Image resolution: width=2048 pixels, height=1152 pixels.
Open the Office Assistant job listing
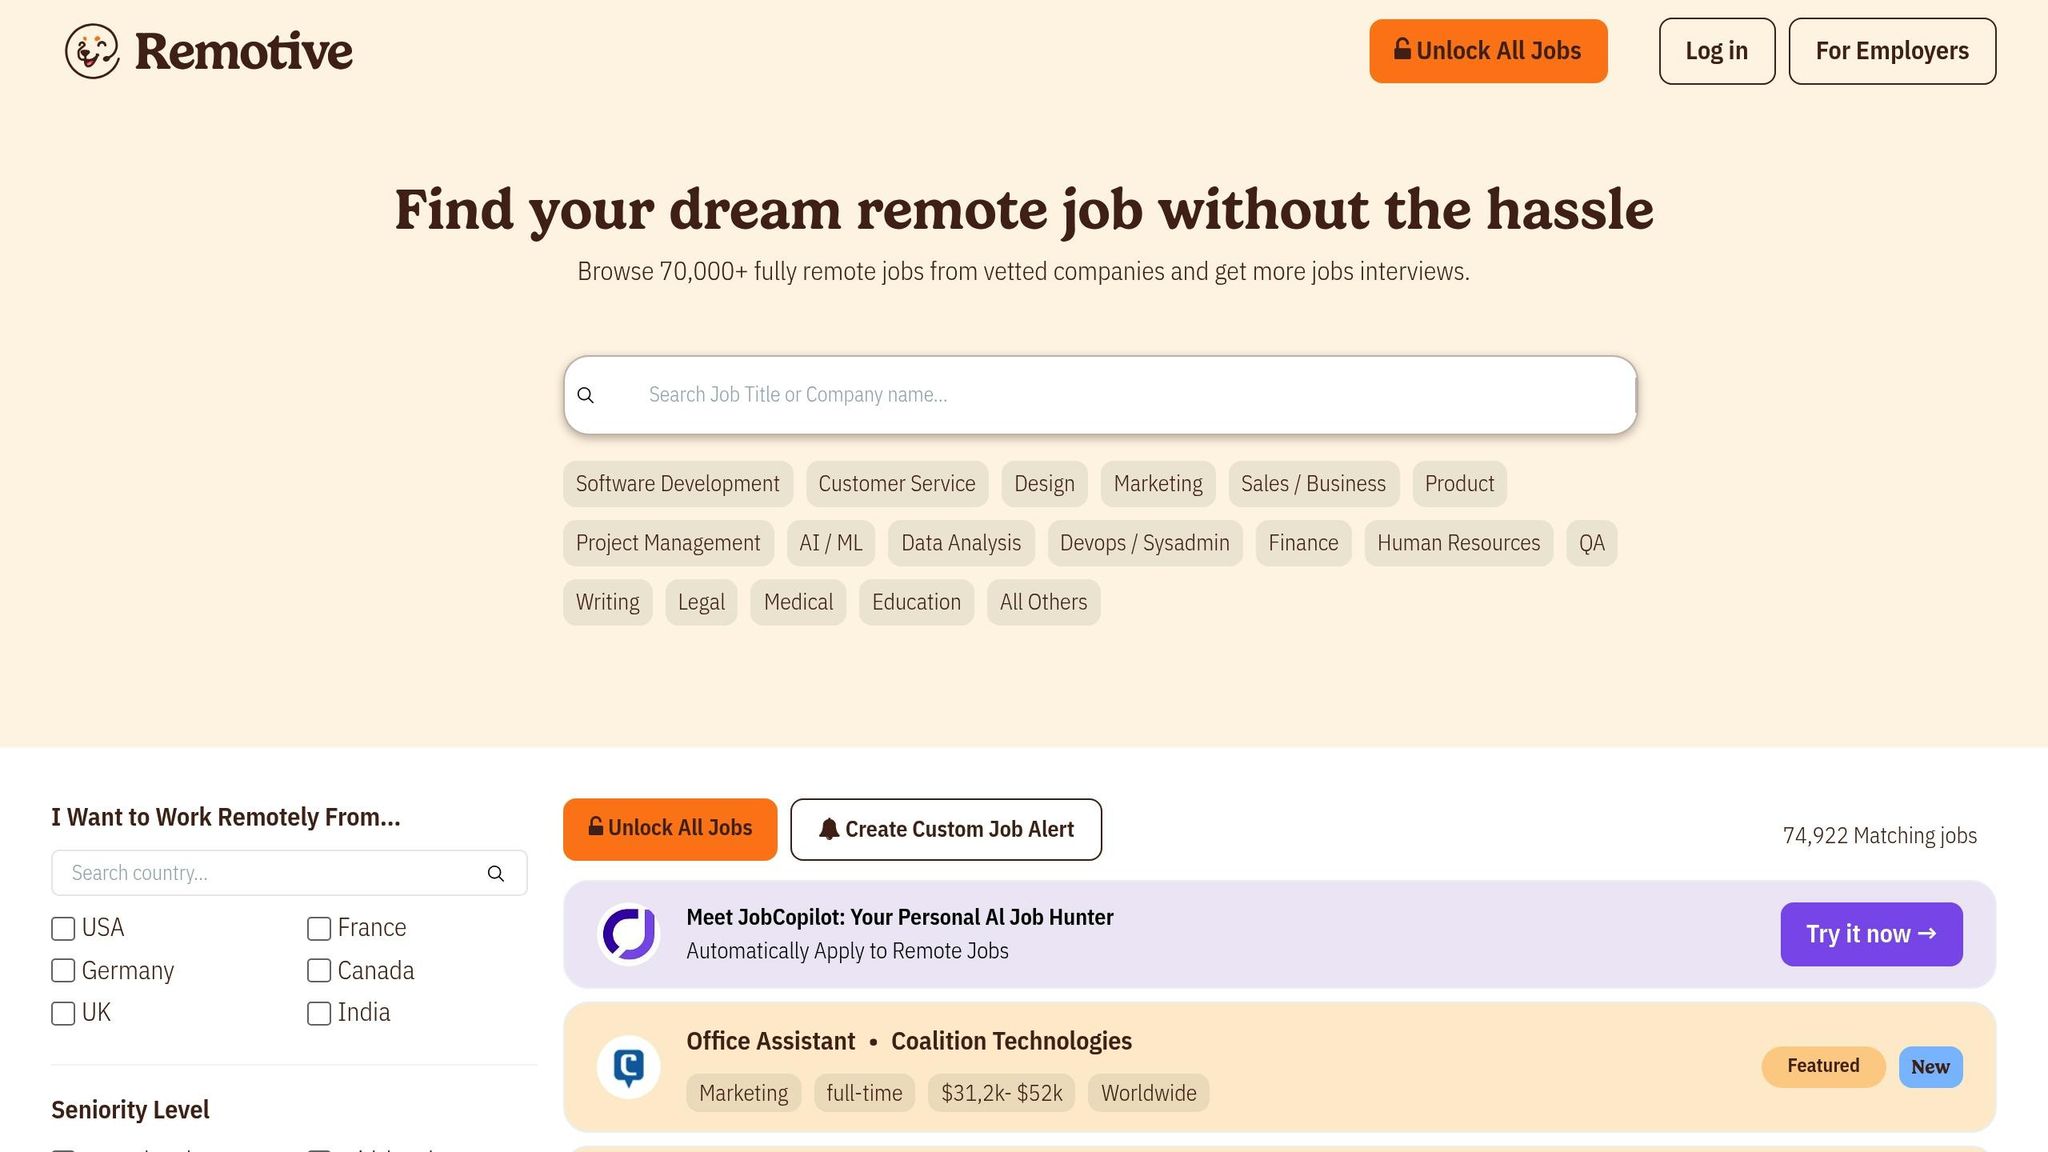pos(770,1040)
